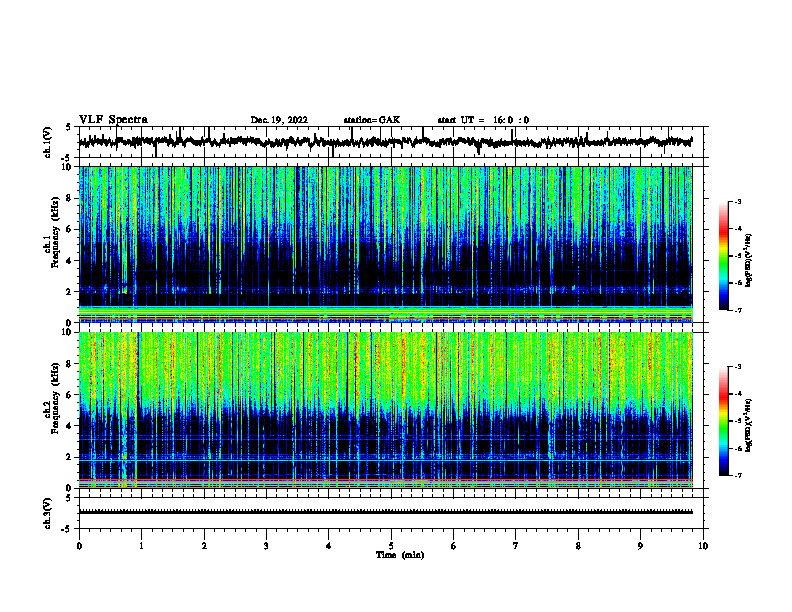Click the ch.1 spectrogram color scale bar

coord(724,256)
